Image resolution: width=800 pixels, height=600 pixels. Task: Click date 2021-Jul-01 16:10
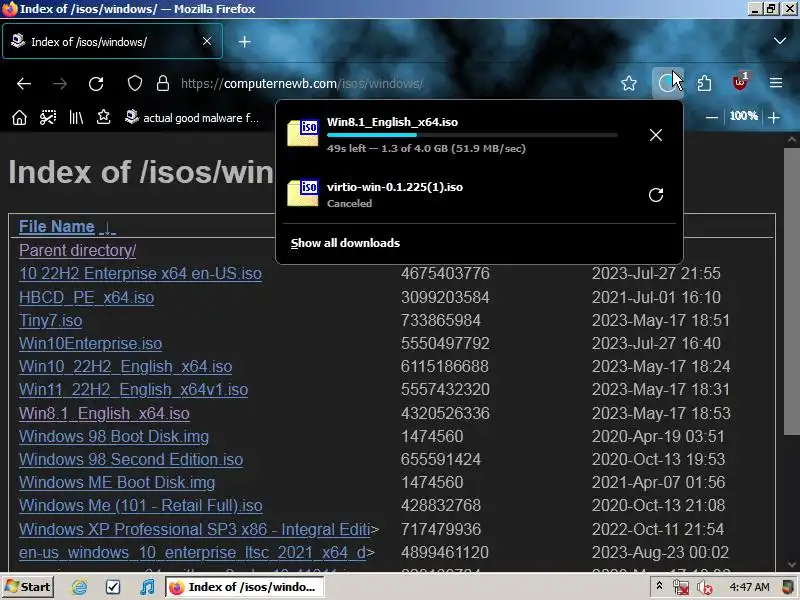pyautogui.click(x=656, y=297)
